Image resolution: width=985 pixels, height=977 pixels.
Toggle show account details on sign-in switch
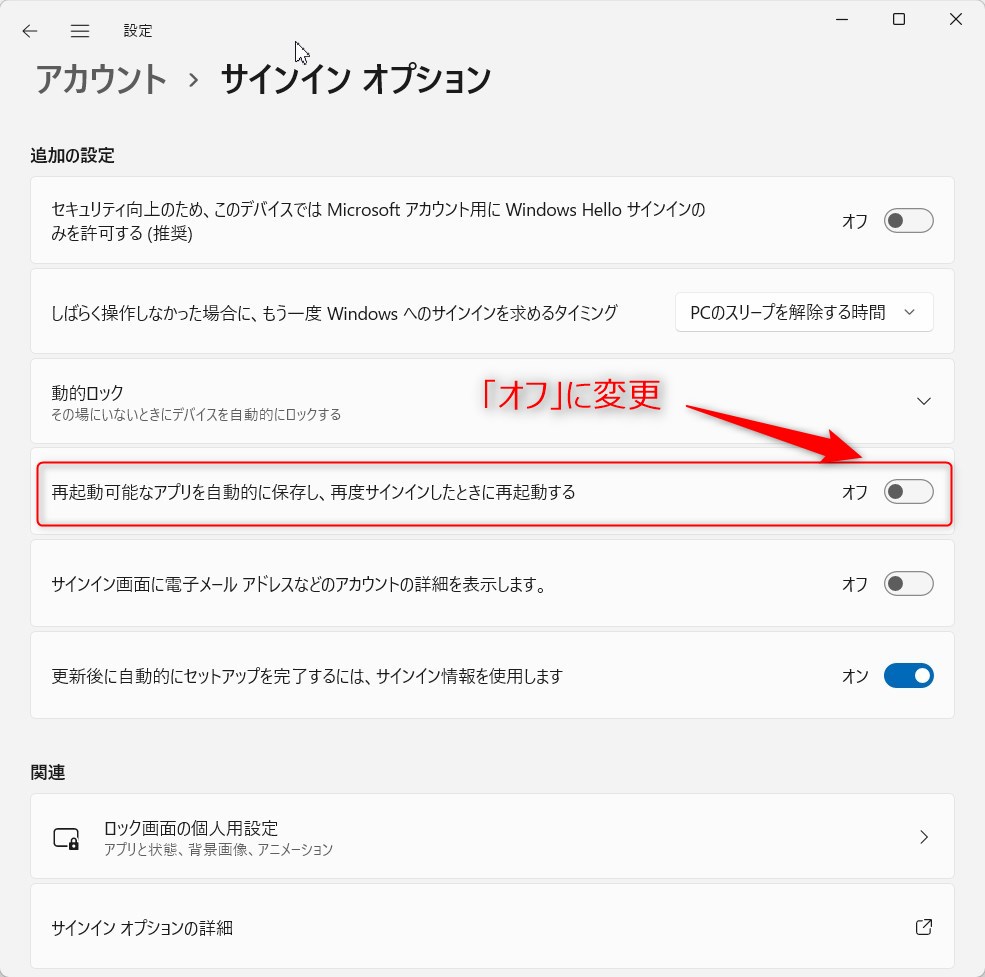[908, 584]
